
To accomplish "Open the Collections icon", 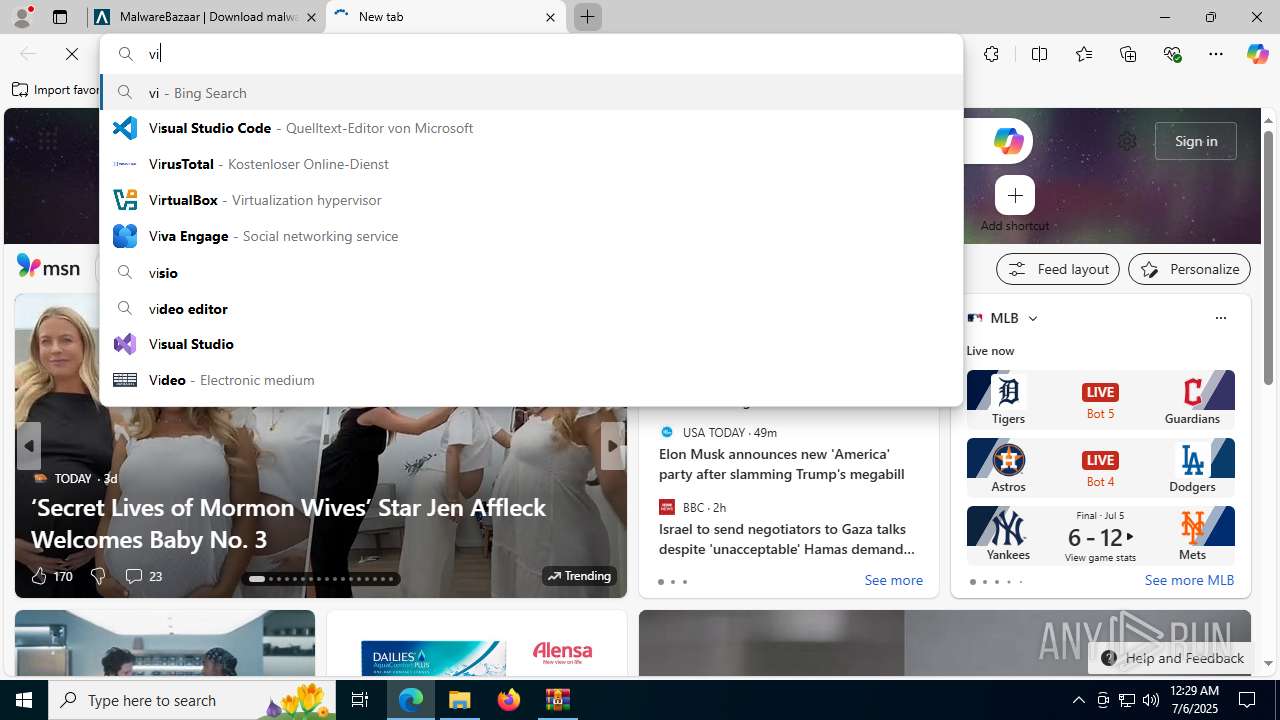I will point(1128,54).
